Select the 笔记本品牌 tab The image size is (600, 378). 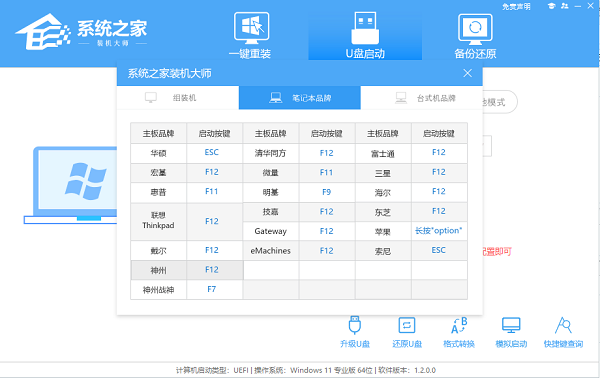click(x=300, y=98)
